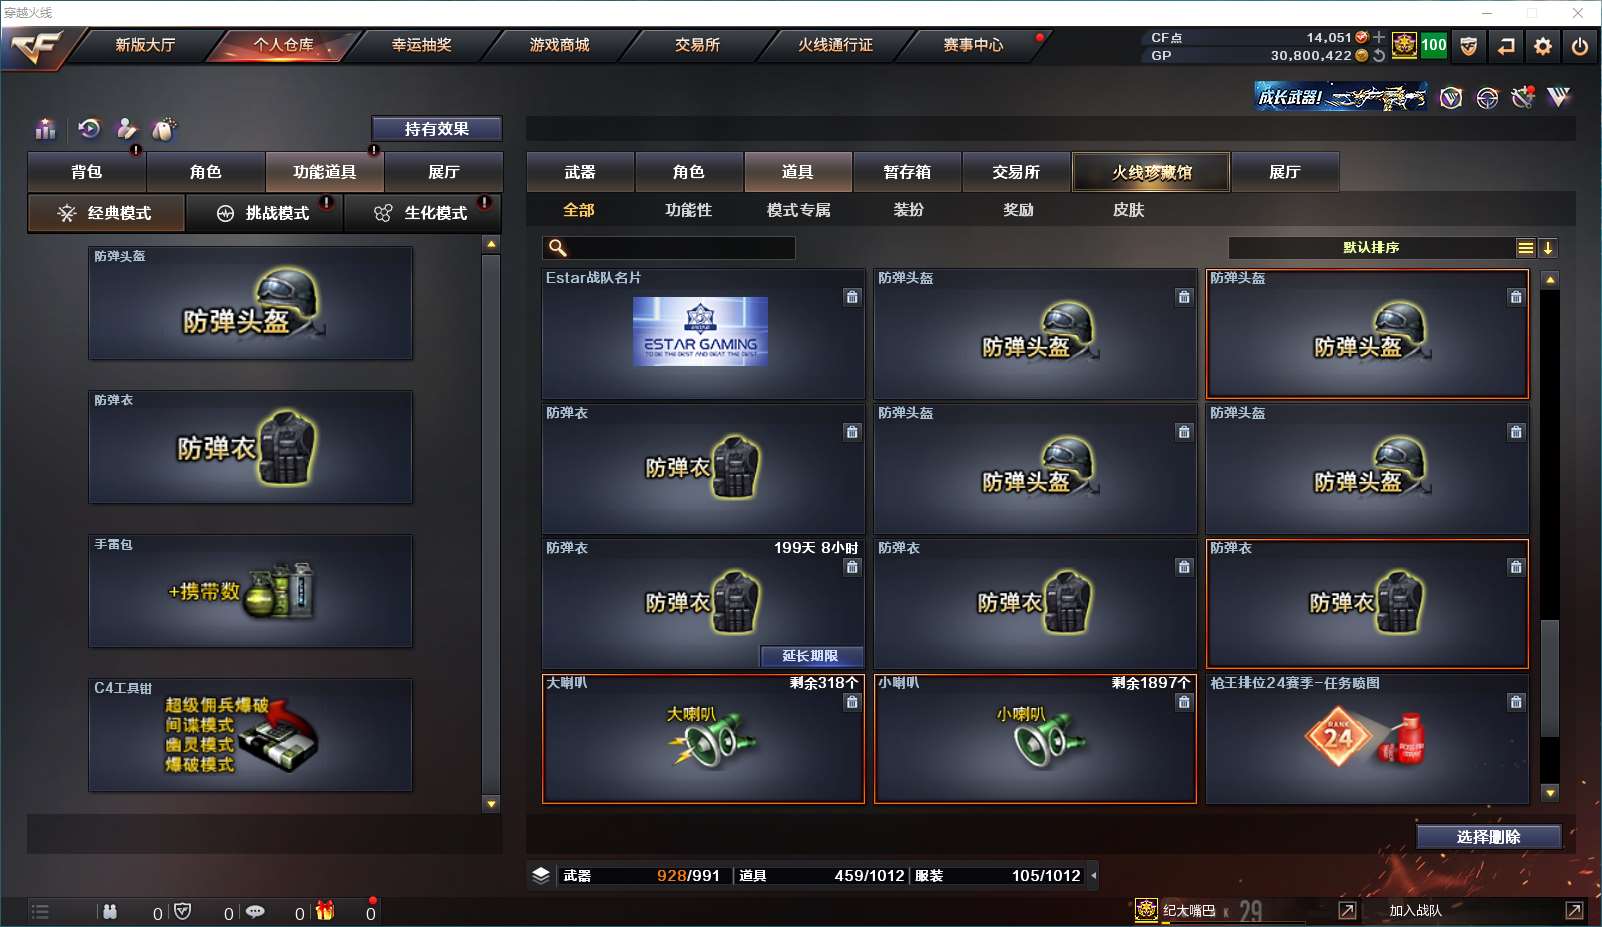The height and width of the screenshot is (927, 1602).
Task: Click the trash icon on Estar战队名片 item
Action: pyautogui.click(x=852, y=297)
